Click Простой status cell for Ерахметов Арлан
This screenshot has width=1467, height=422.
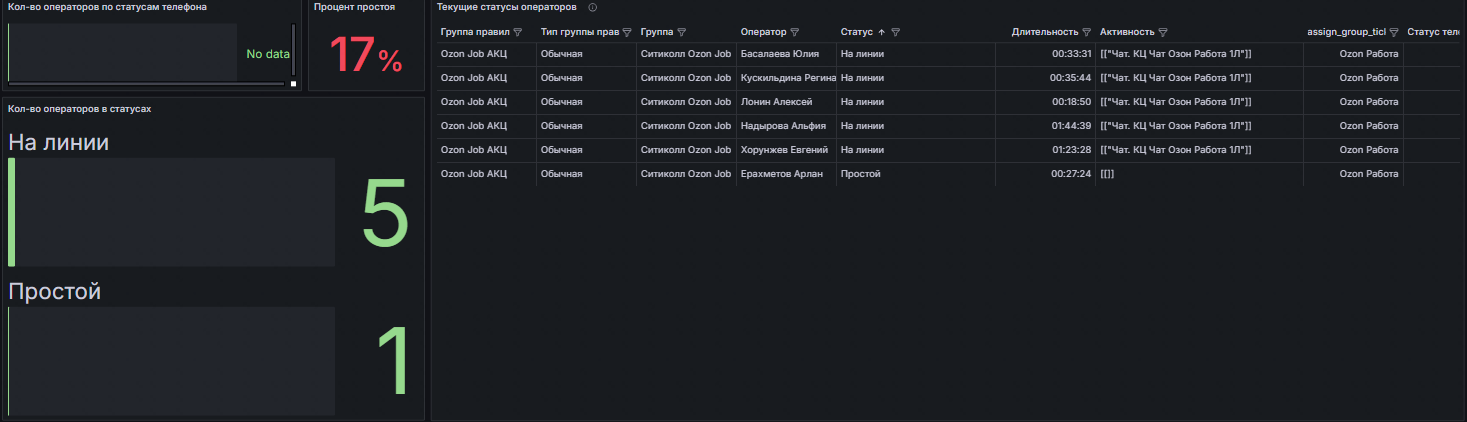tap(860, 174)
